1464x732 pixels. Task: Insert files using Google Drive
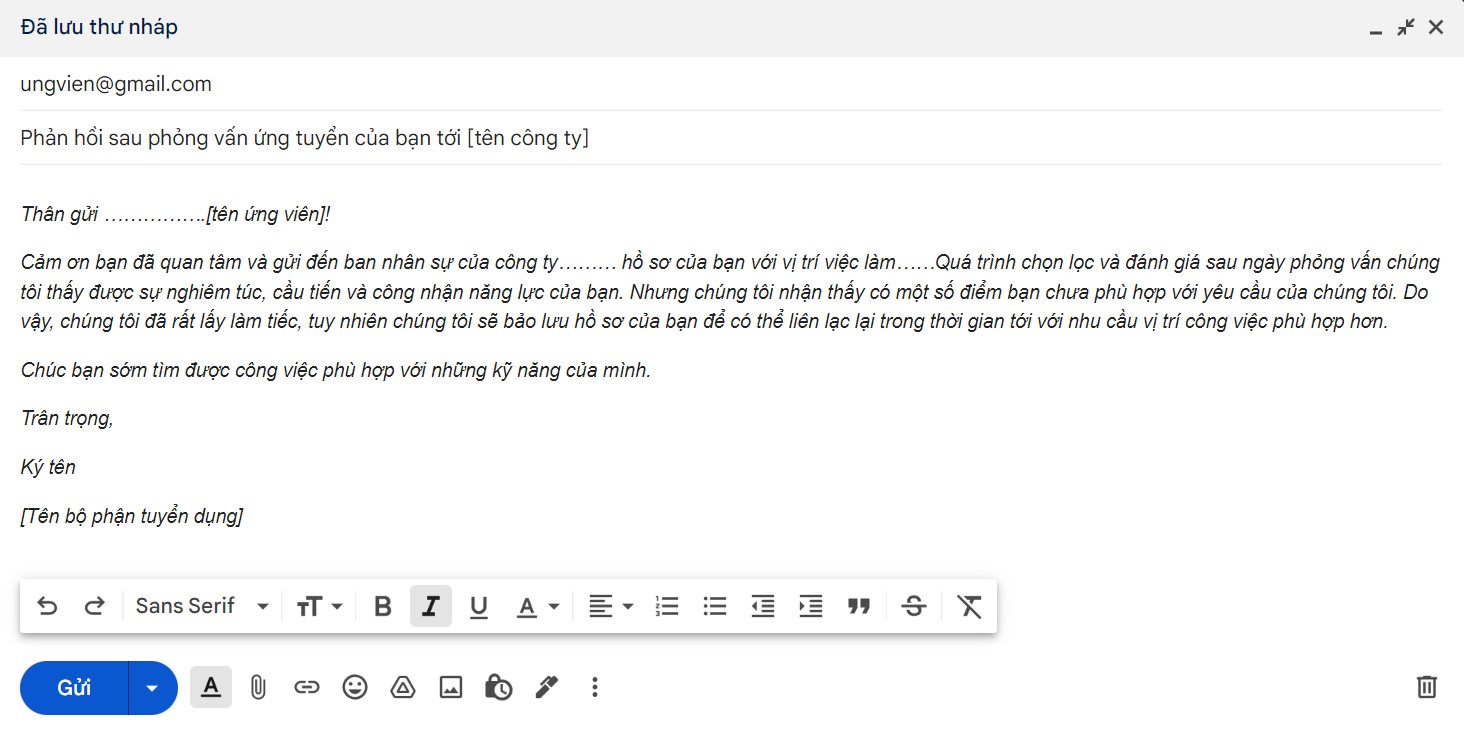(x=402, y=687)
